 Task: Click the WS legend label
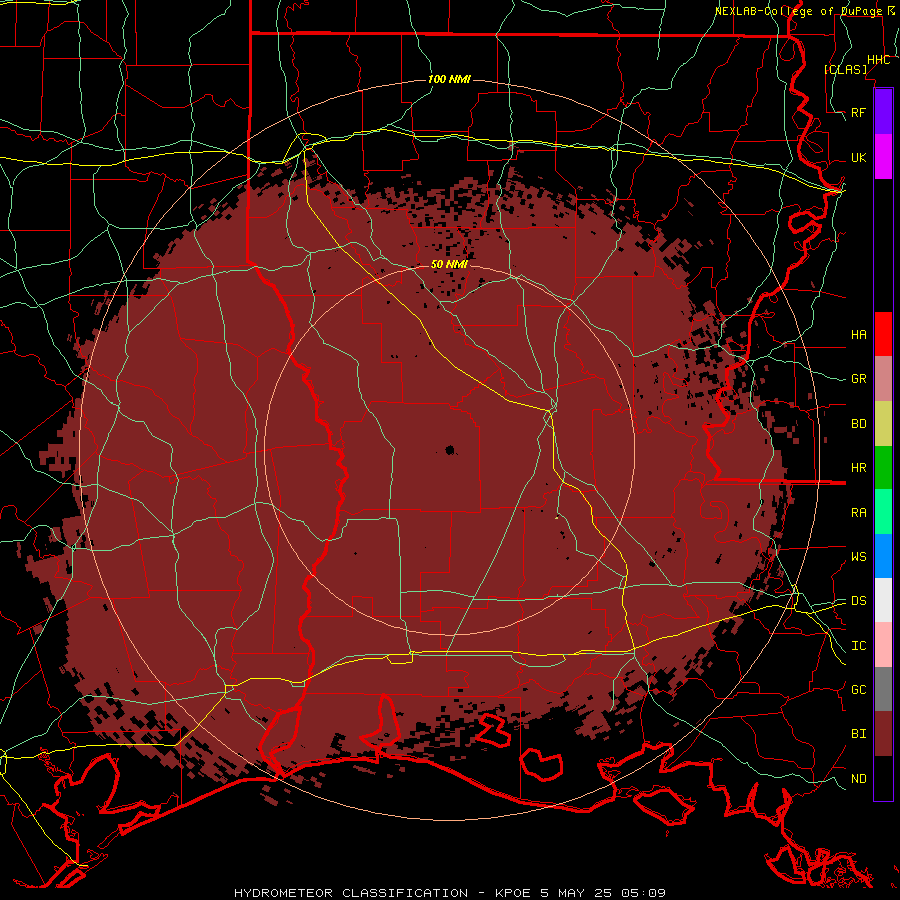(x=859, y=556)
